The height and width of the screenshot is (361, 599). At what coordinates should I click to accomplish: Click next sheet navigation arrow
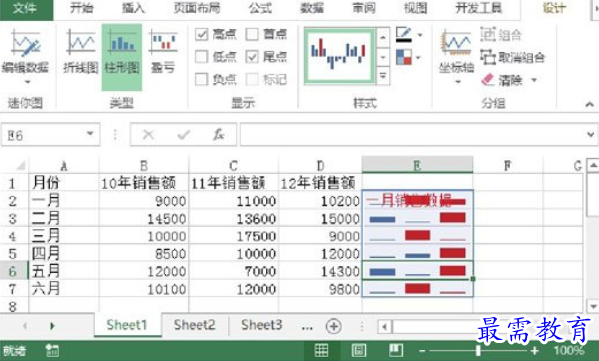click(52, 326)
